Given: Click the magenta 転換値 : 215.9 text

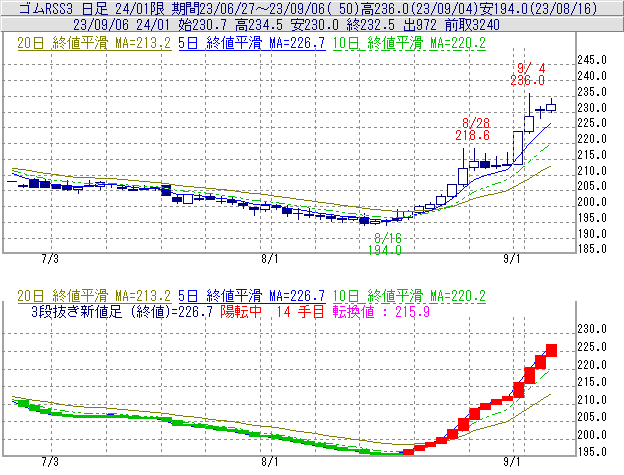Looking at the screenshot, I should pyautogui.click(x=381, y=311).
